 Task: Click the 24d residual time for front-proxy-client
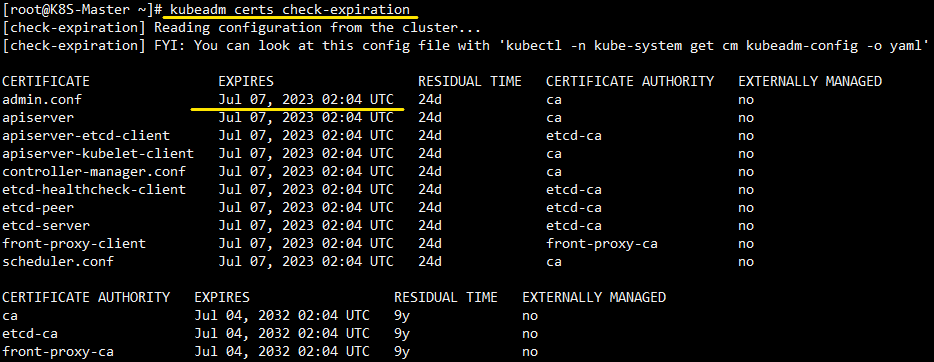click(430, 244)
